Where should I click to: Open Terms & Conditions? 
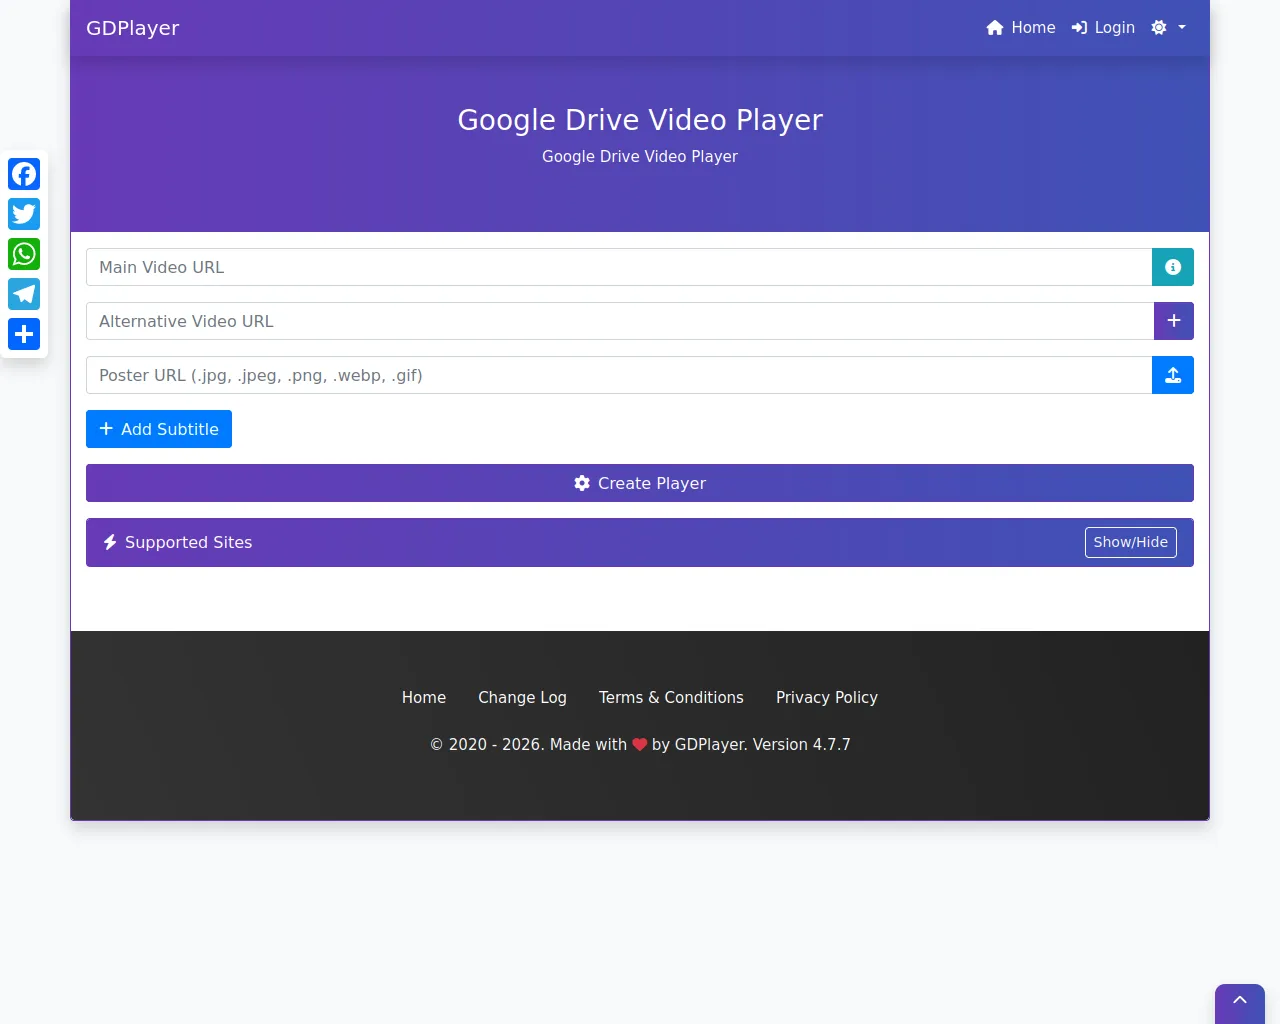pos(671,698)
